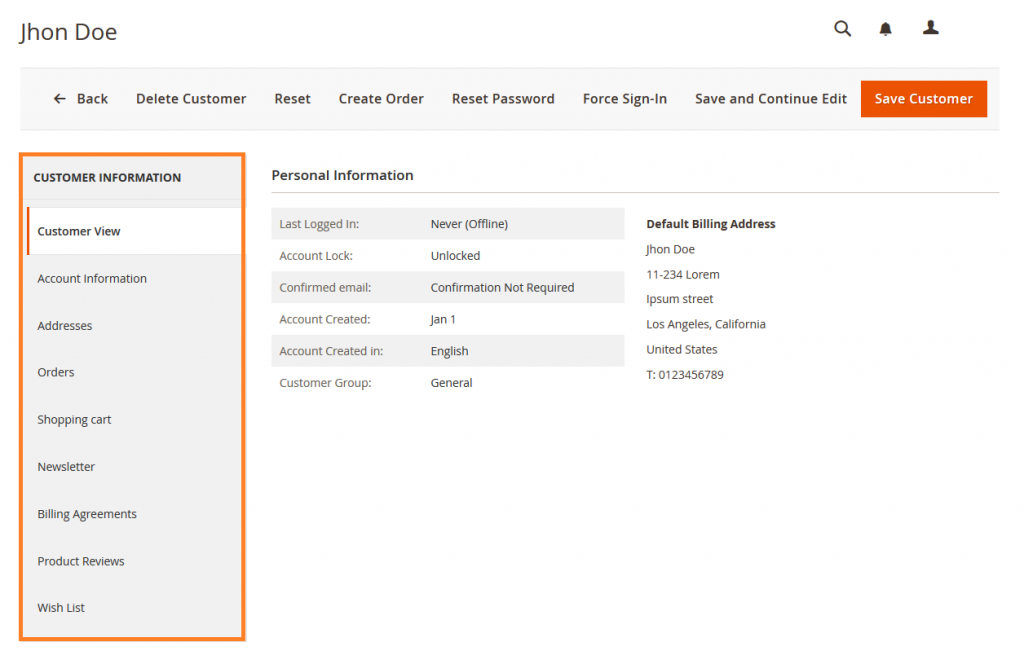The width and height of the screenshot is (1024, 664).
Task: Reset the customer form
Action: [292, 98]
